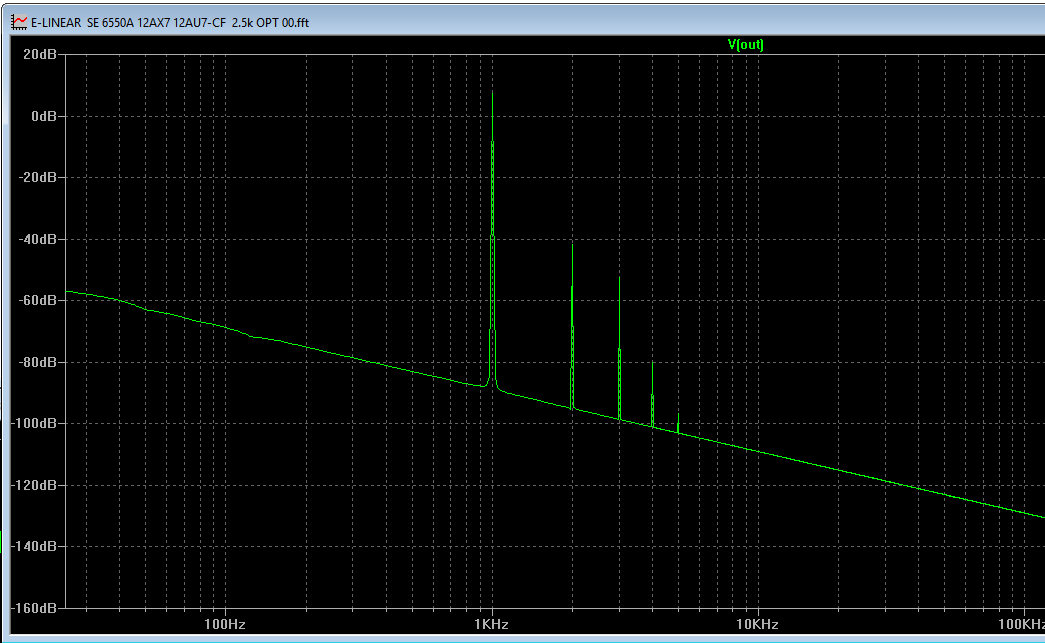Click the 100Hz frequency axis label

point(225,625)
